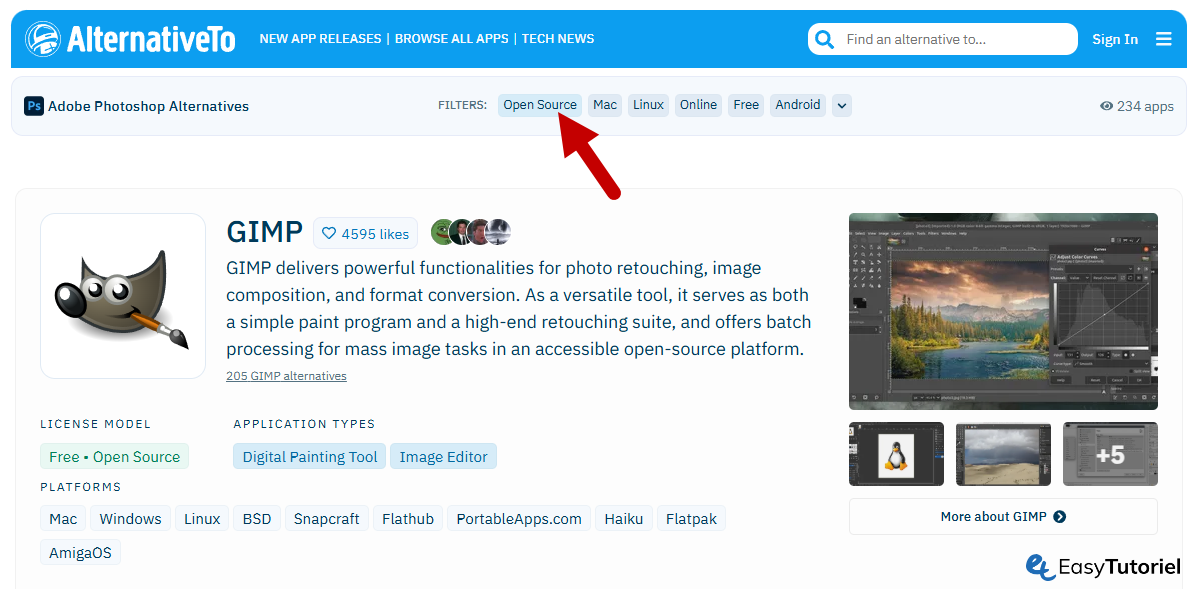Click the AmigaOS platform tag
The height and width of the screenshot is (589, 1202).
coord(81,552)
